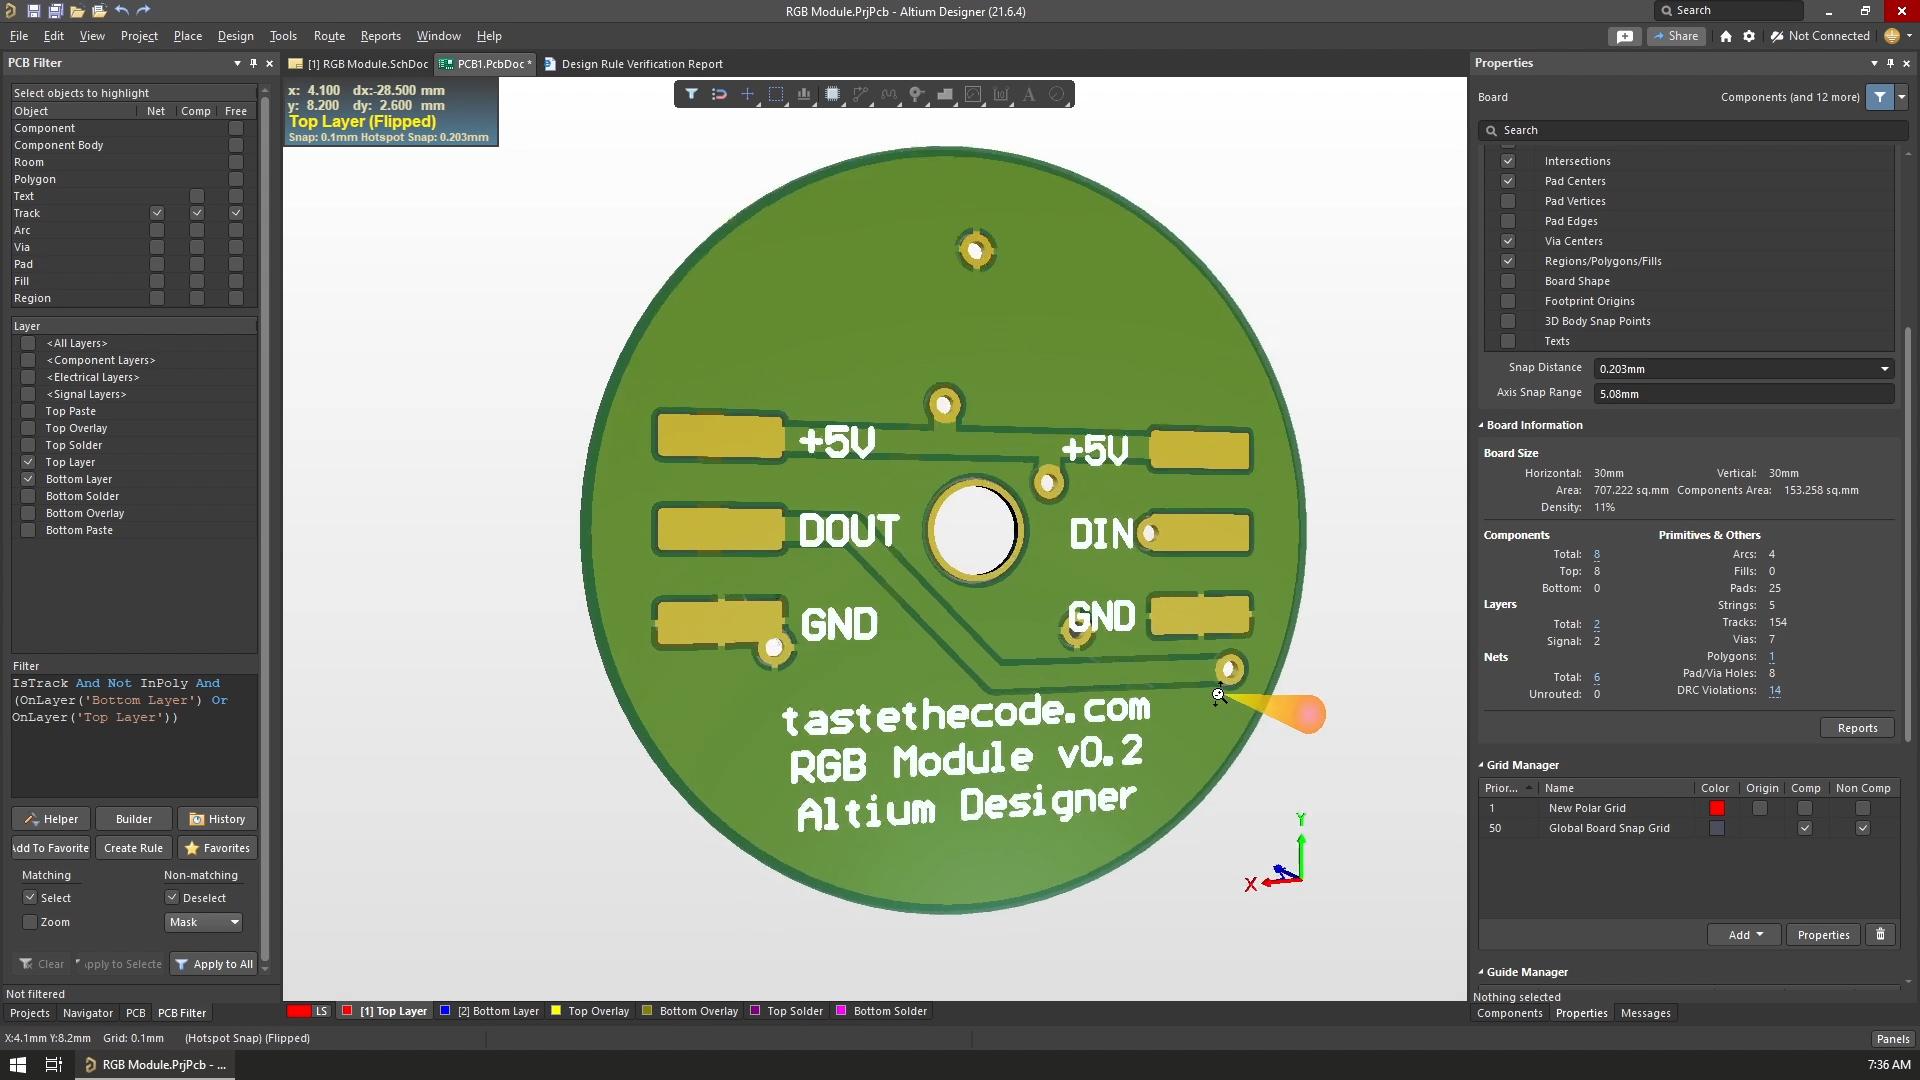Image resolution: width=1920 pixels, height=1080 pixels.
Task: Click the home icon in top bar
Action: pos(1726,36)
